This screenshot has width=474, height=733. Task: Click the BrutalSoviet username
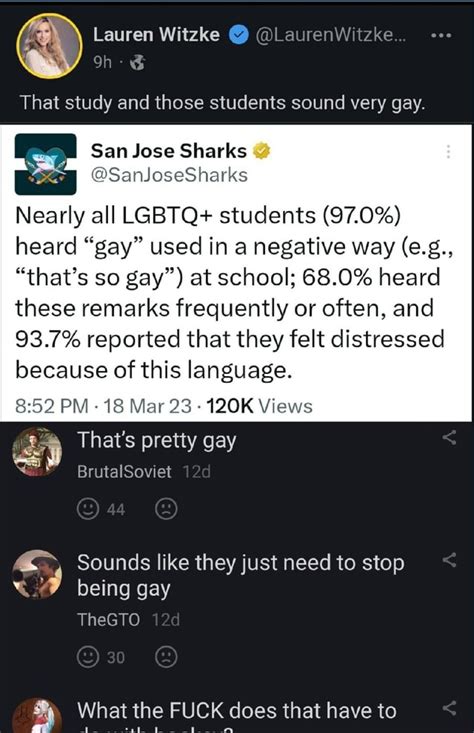click(x=124, y=472)
